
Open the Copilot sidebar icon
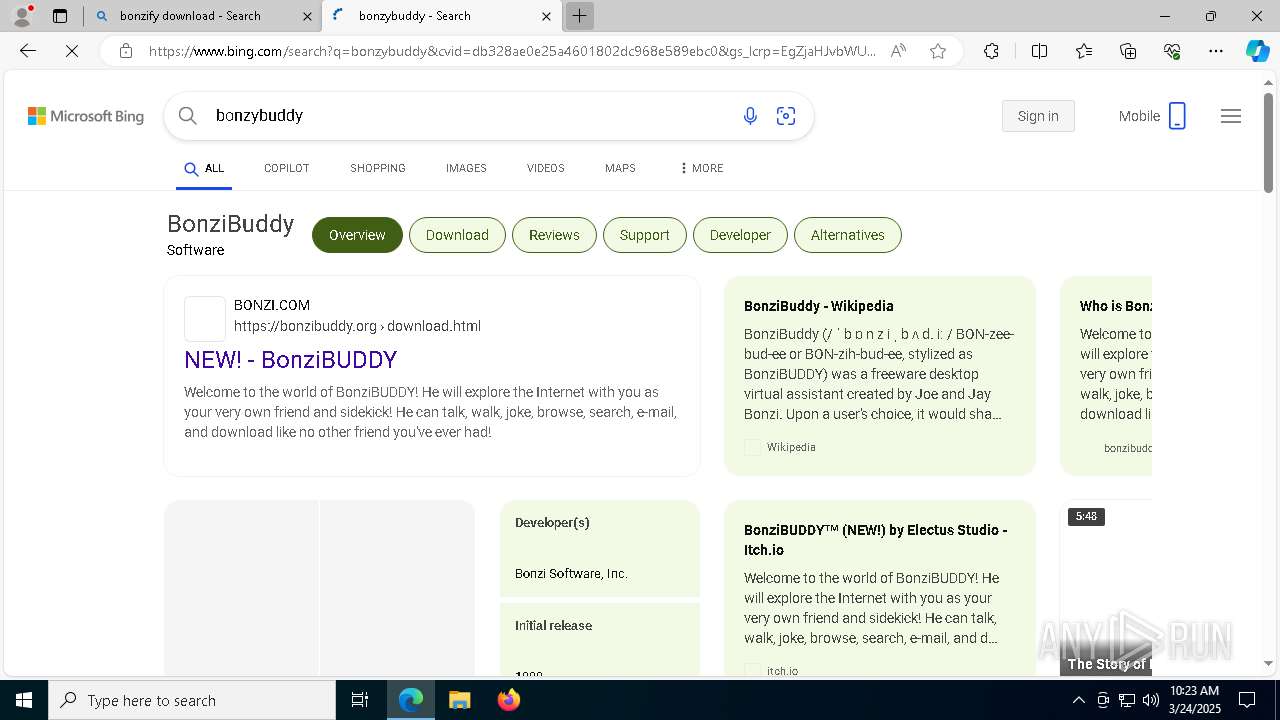(1257, 51)
